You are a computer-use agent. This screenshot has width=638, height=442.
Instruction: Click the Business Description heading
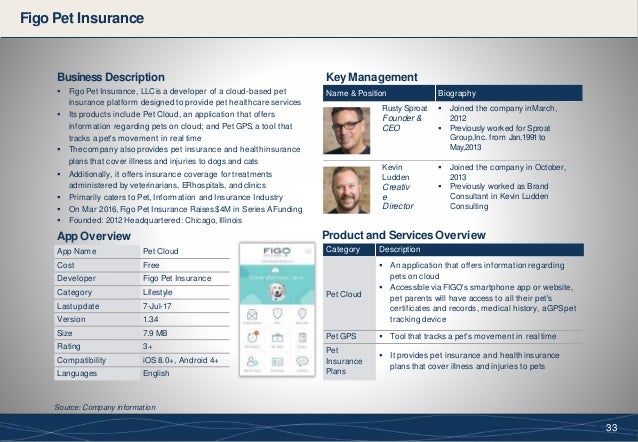(111, 77)
